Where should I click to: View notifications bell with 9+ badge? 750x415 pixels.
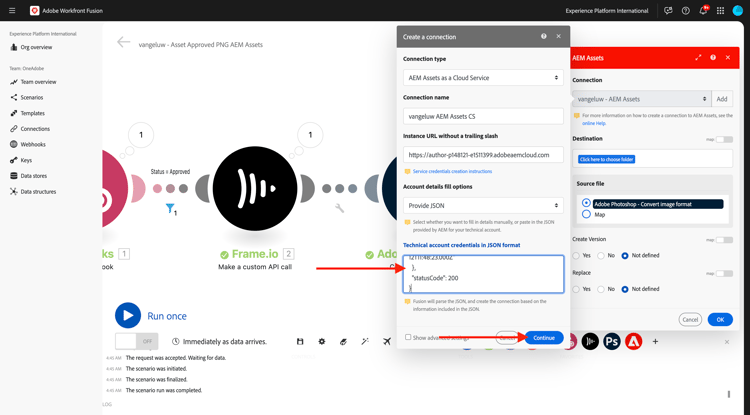[703, 11]
